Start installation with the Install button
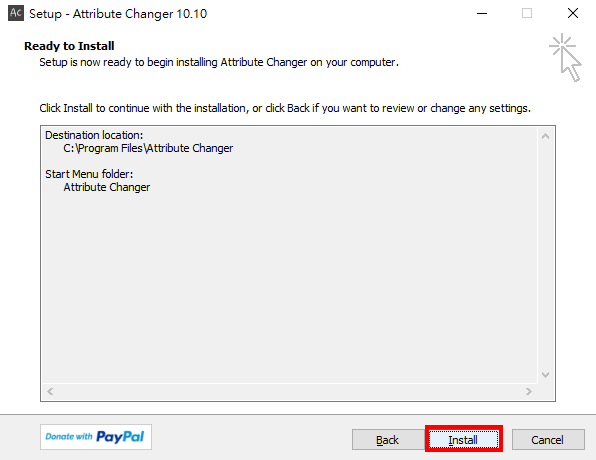The height and width of the screenshot is (460, 596). 464,440
